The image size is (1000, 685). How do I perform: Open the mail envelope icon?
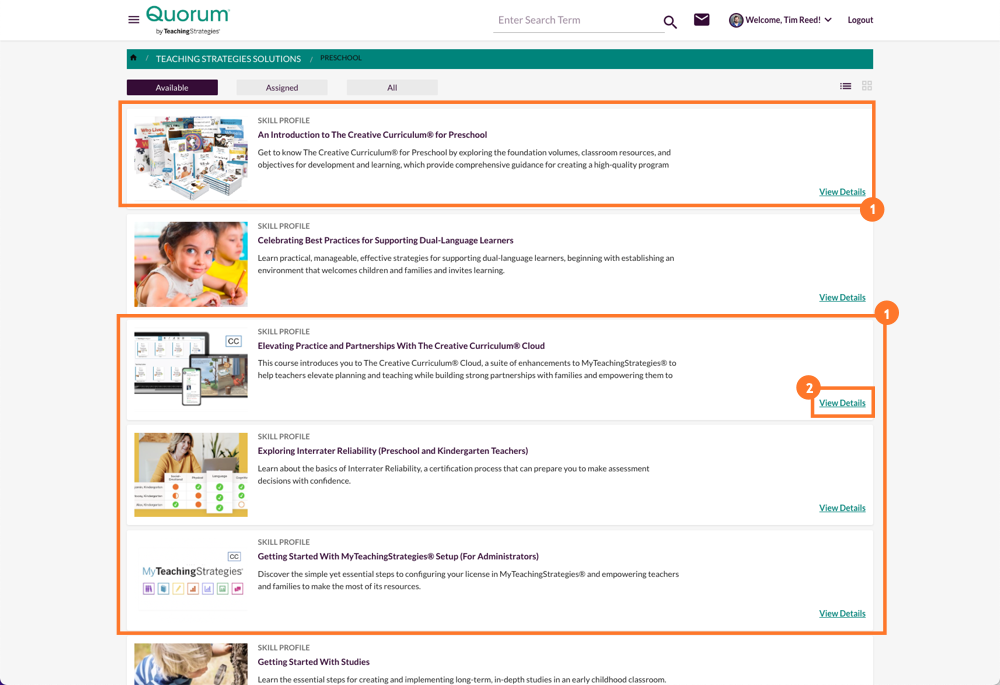click(x=701, y=19)
